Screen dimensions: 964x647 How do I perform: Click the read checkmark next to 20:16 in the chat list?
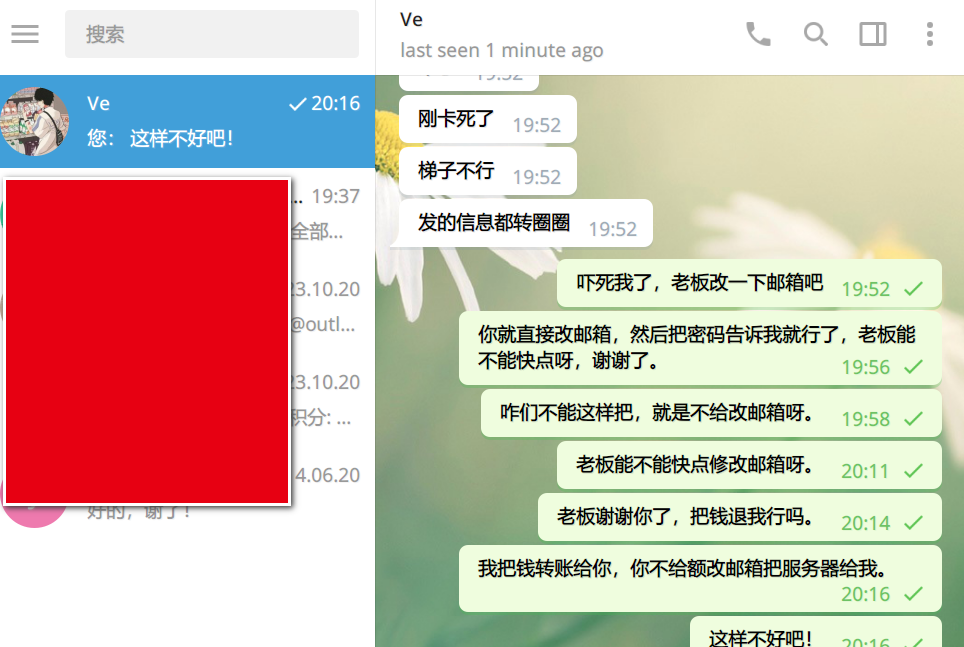click(298, 104)
